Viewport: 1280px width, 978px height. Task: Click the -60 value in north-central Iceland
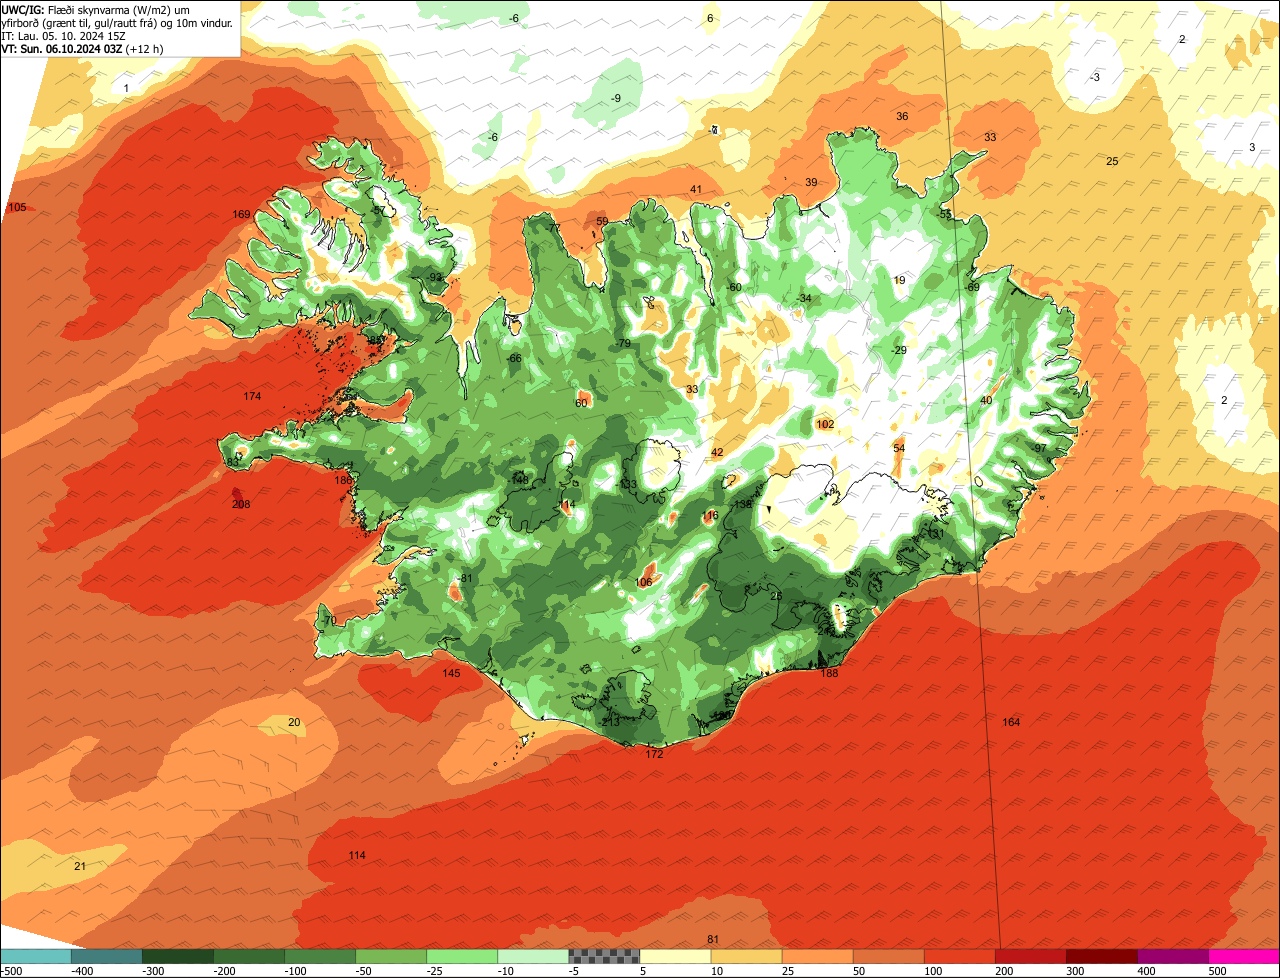[x=734, y=288]
